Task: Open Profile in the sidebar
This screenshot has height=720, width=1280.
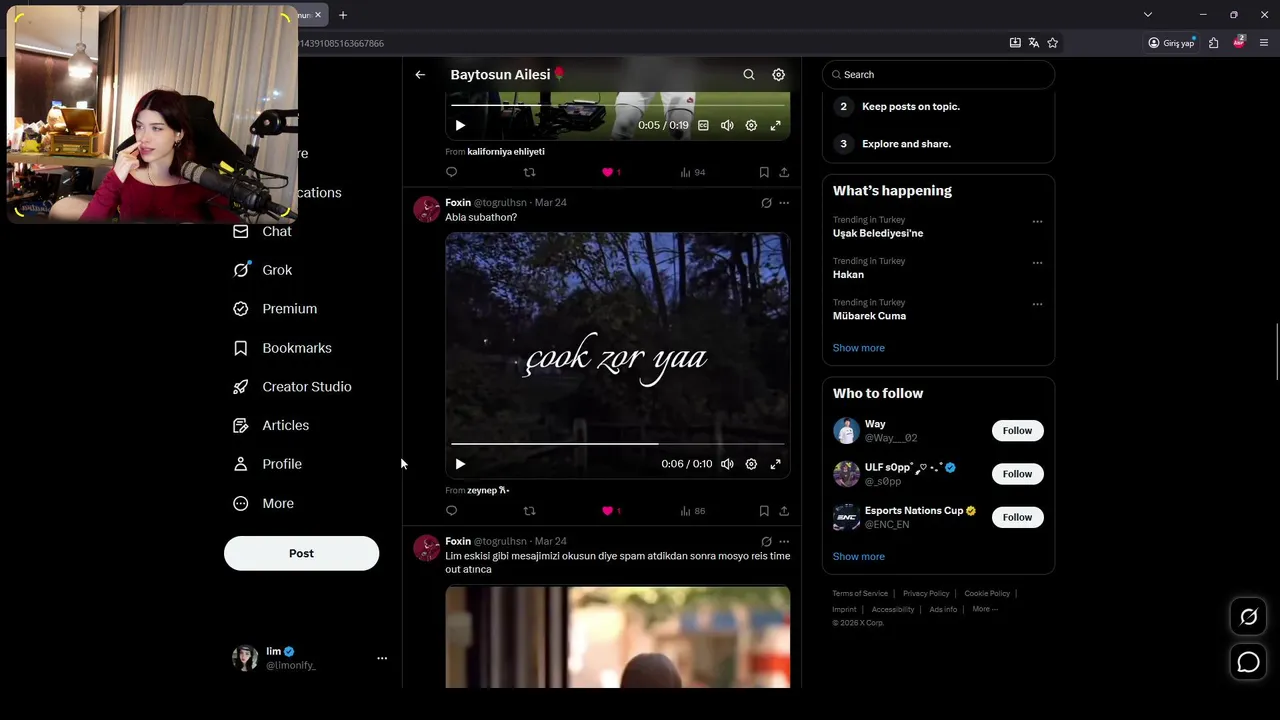Action: click(267, 464)
